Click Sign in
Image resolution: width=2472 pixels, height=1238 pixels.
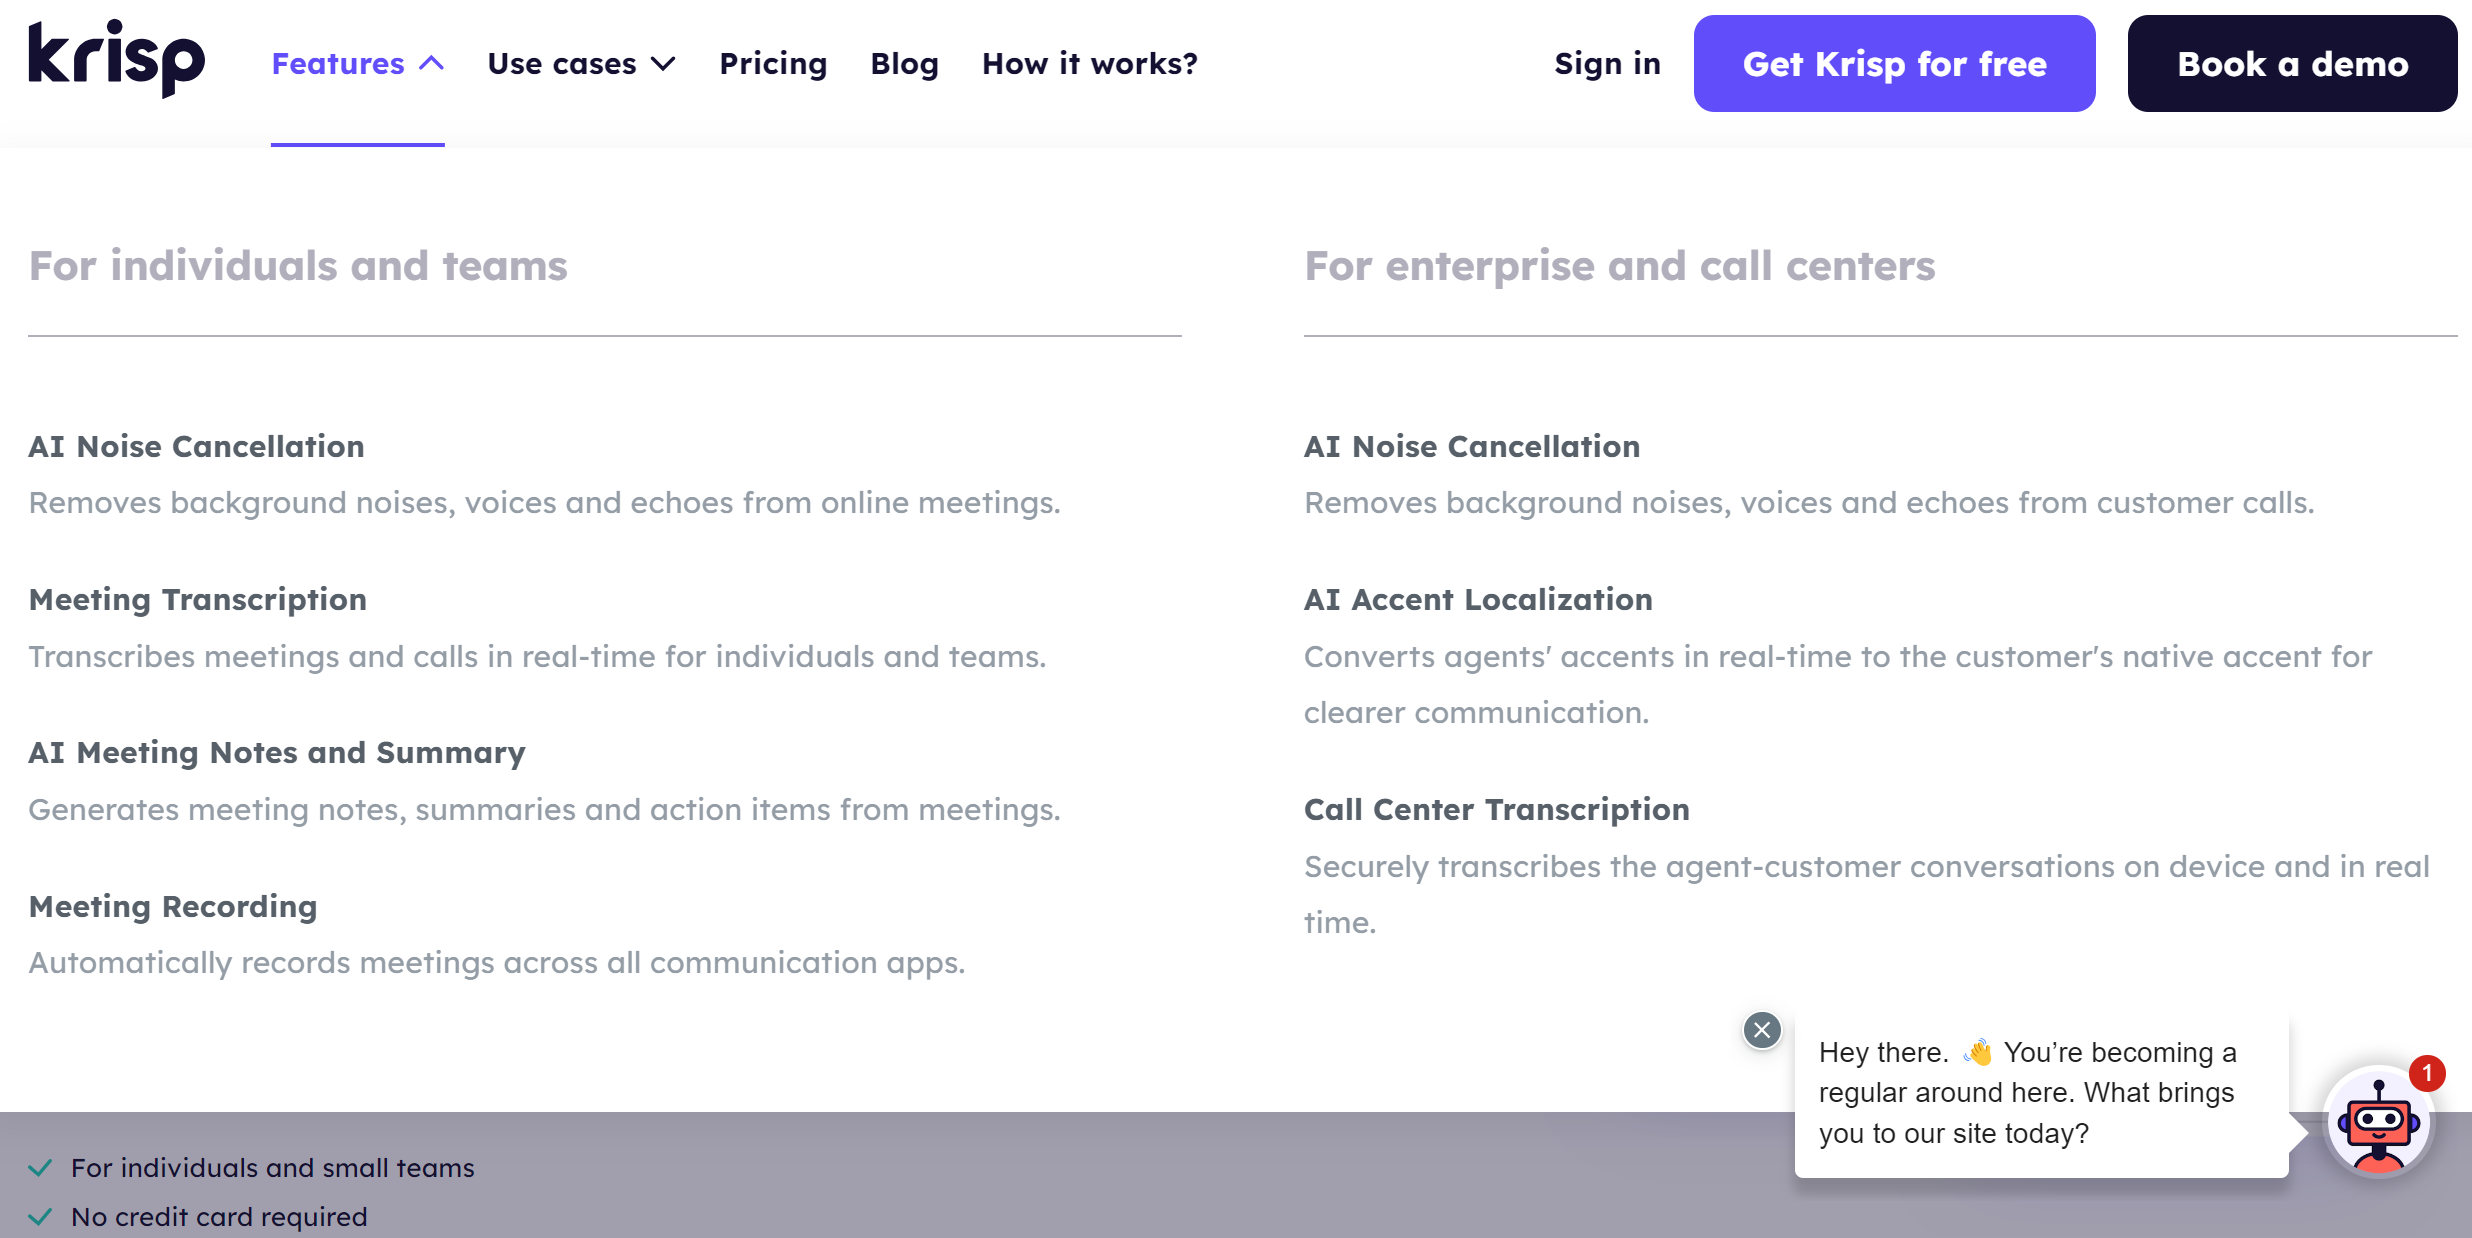click(1607, 64)
